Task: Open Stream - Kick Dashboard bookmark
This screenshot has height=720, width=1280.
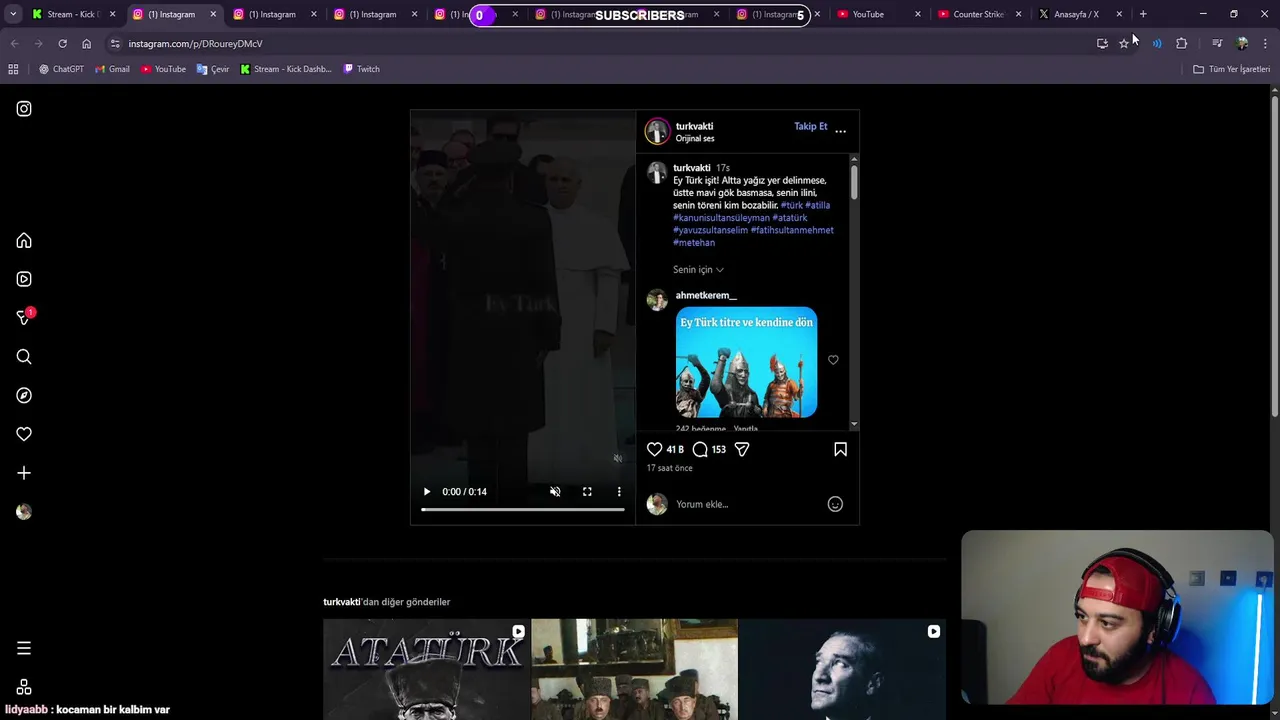Action: 286,69
